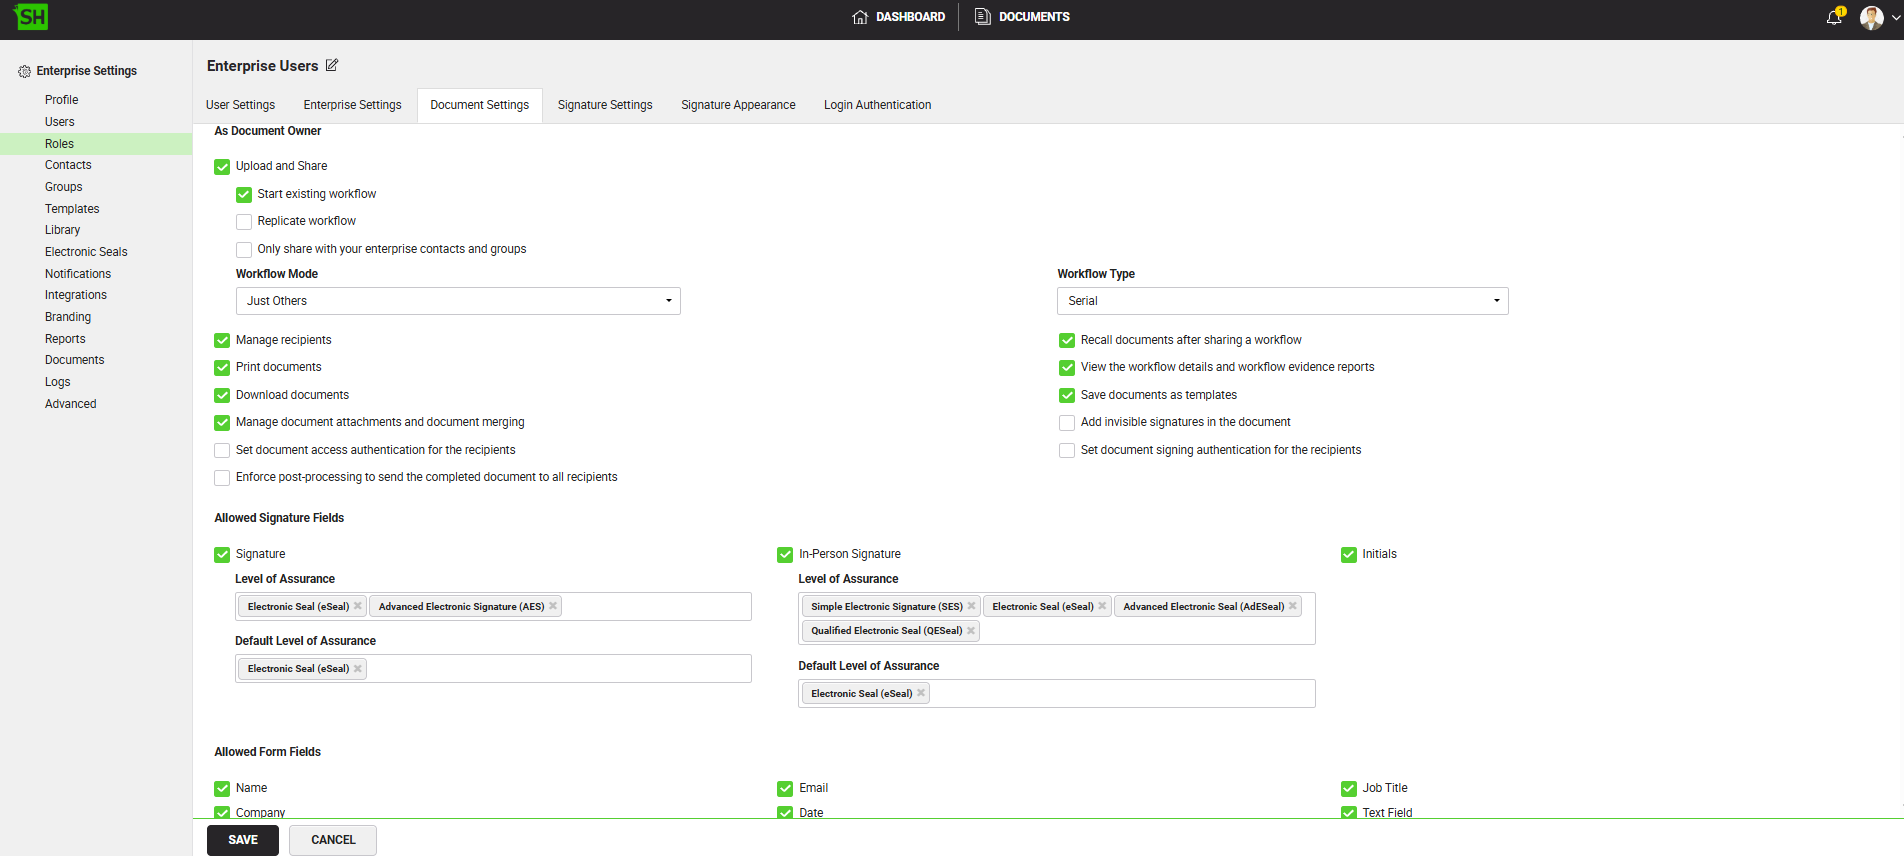This screenshot has height=856, width=1904.
Task: Enable the Replicate workflow checkbox
Action: click(244, 222)
